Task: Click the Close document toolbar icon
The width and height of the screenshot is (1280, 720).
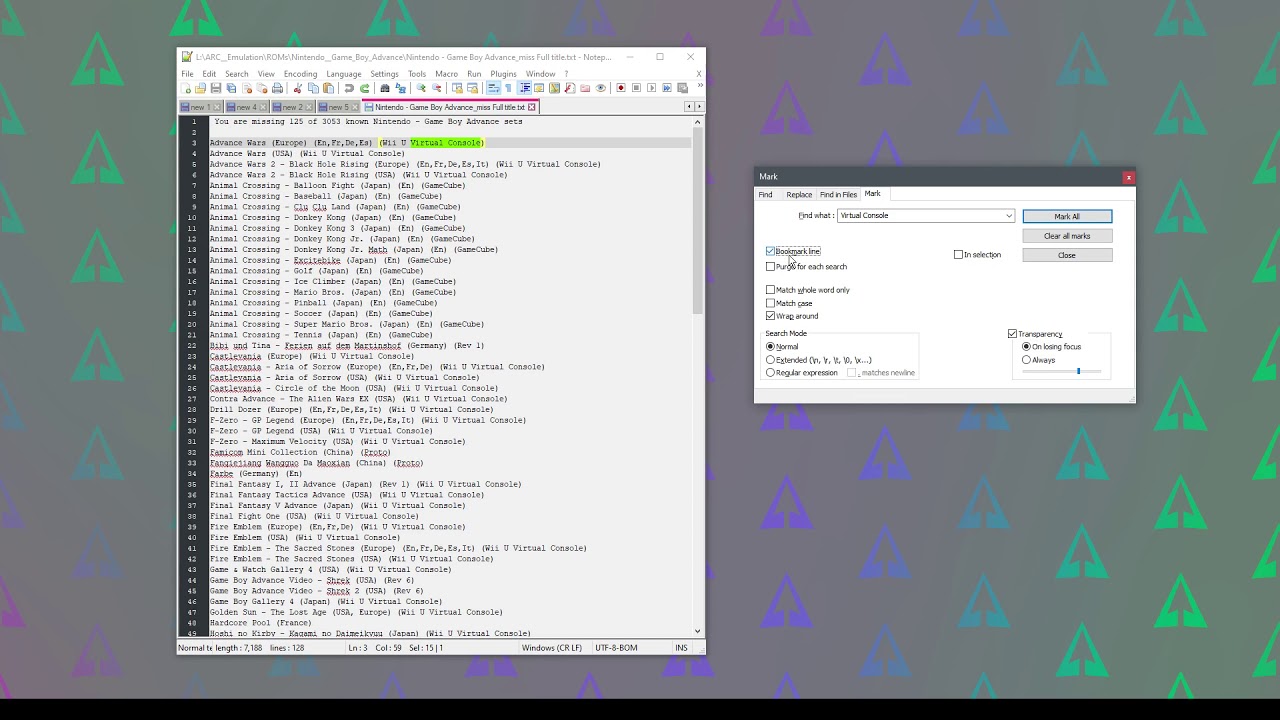Action: pyautogui.click(x=247, y=88)
